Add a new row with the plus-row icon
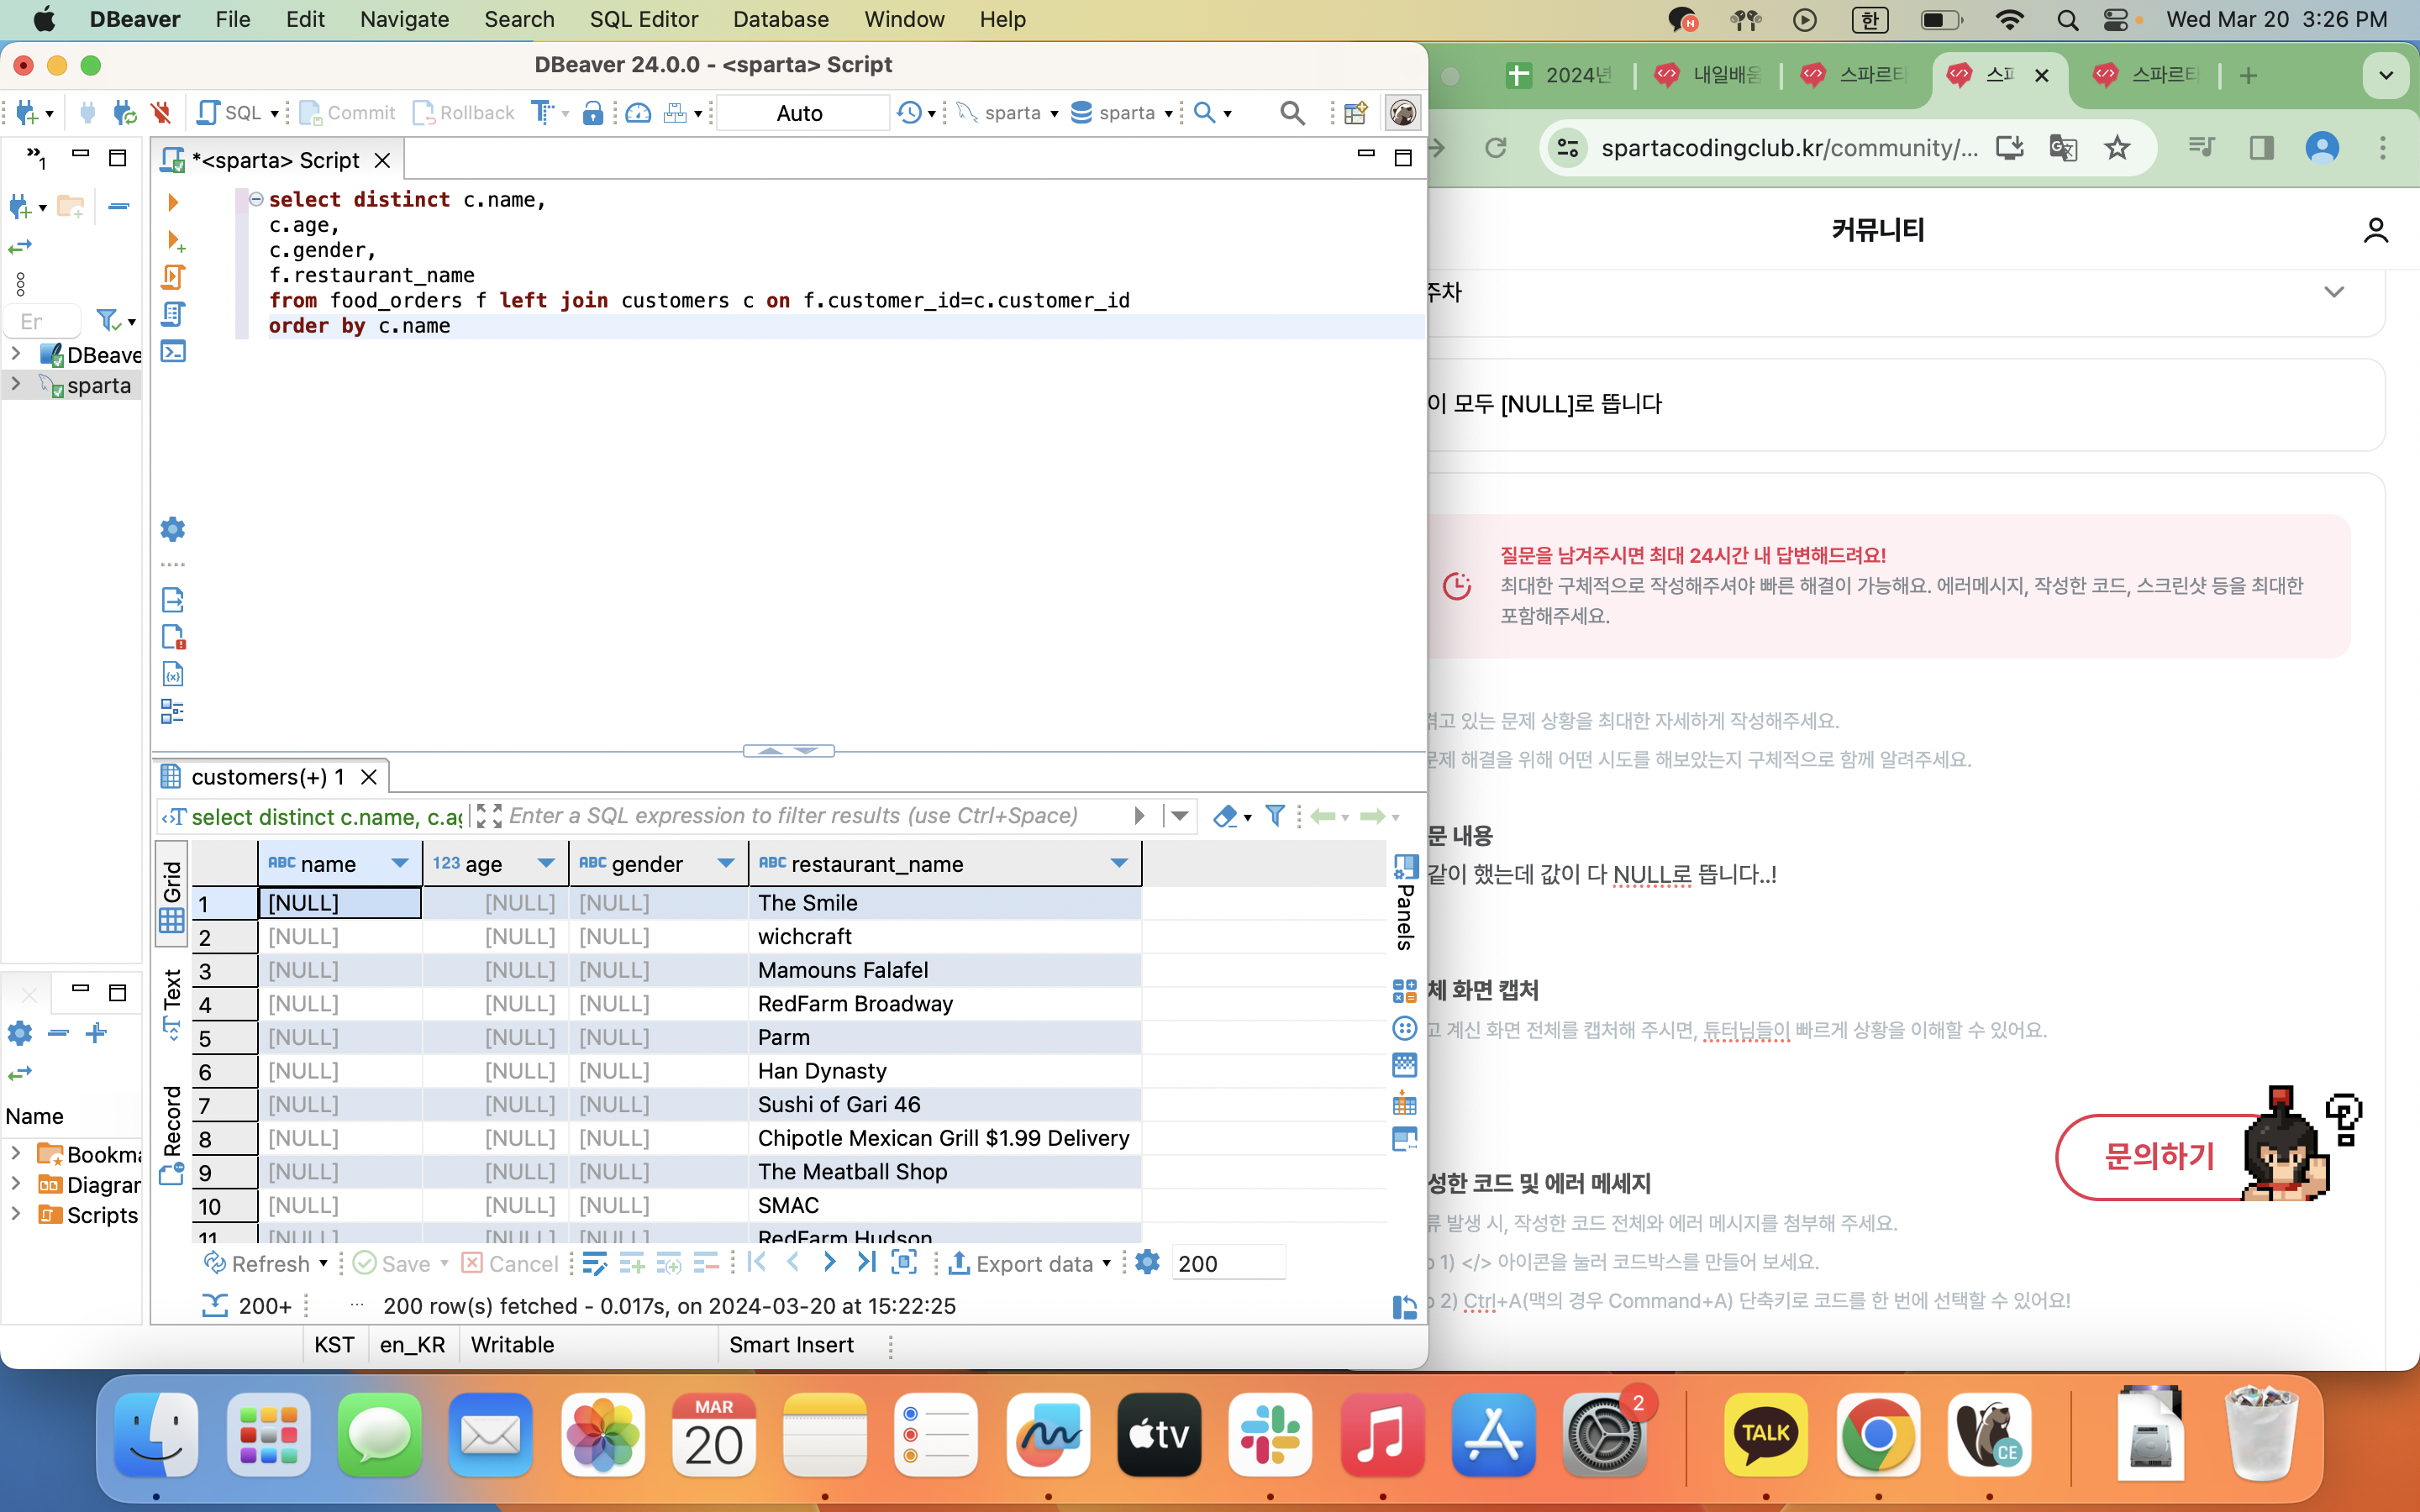Image resolution: width=2420 pixels, height=1512 pixels. pyautogui.click(x=632, y=1263)
